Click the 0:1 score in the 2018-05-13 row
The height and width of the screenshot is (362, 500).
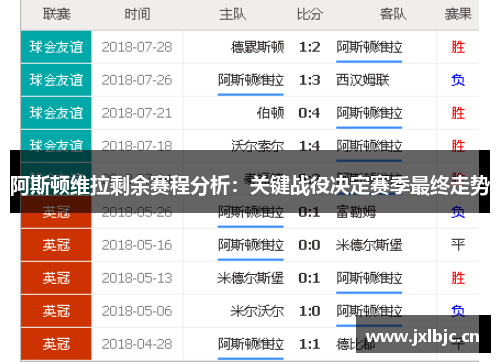point(309,278)
